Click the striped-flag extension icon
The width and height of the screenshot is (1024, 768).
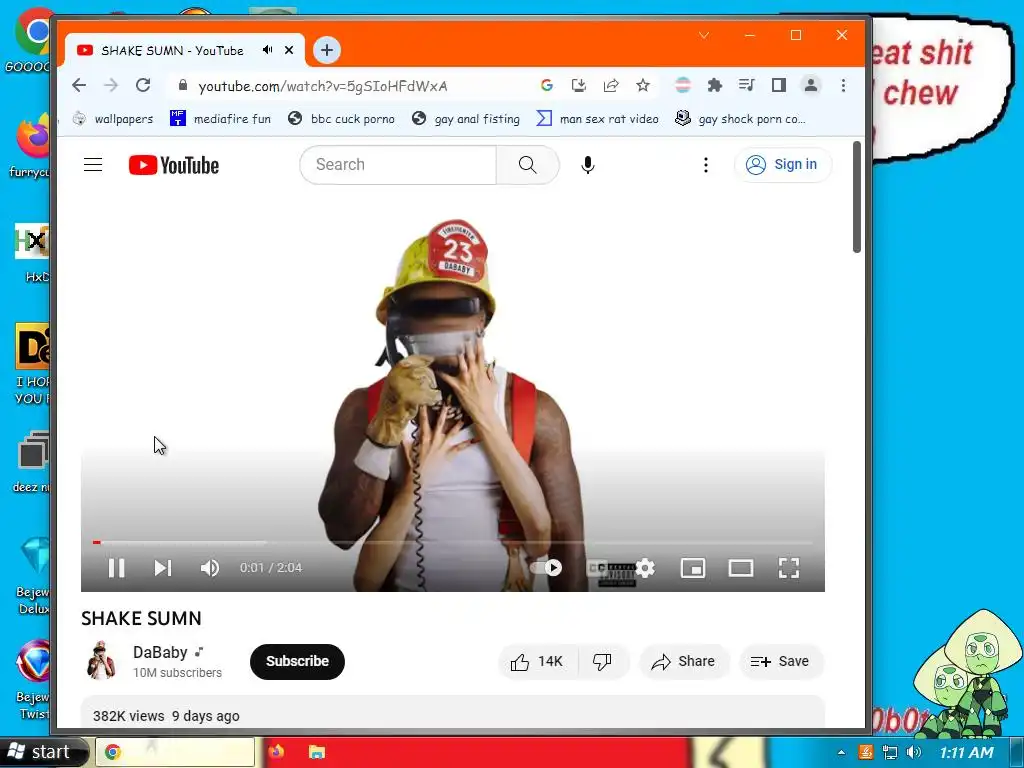[682, 86]
